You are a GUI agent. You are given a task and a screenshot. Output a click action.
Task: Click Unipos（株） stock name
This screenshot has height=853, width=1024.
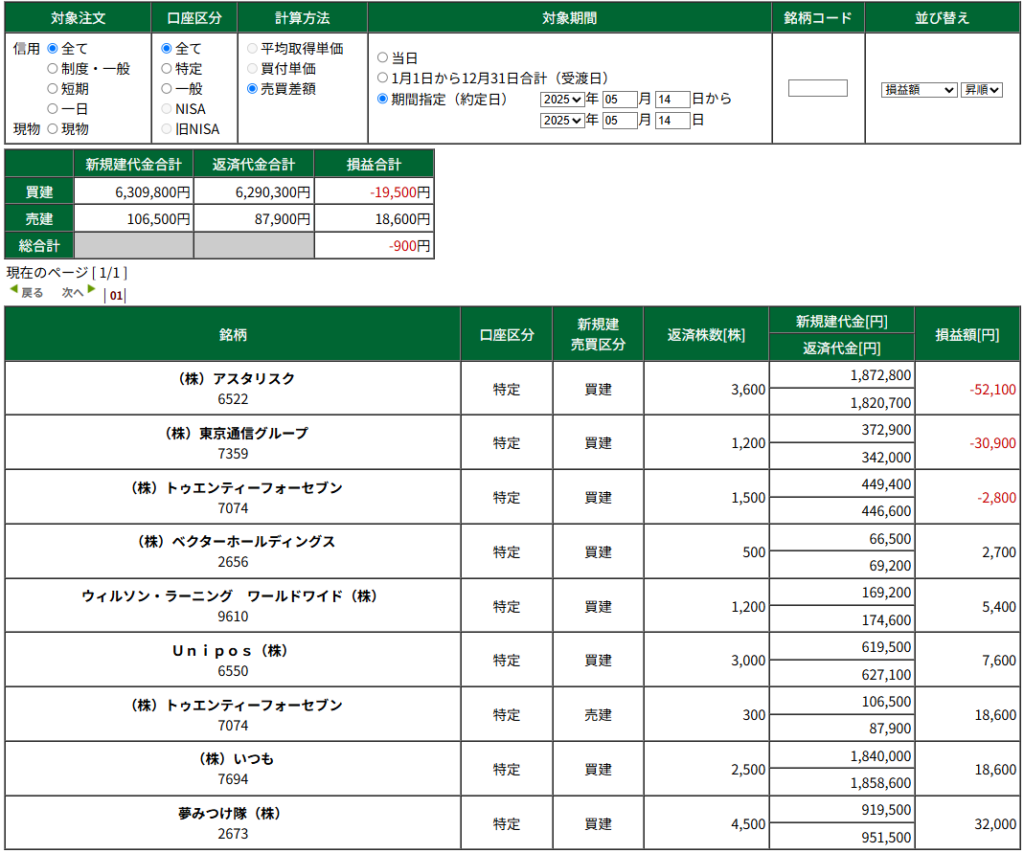[x=230, y=651]
